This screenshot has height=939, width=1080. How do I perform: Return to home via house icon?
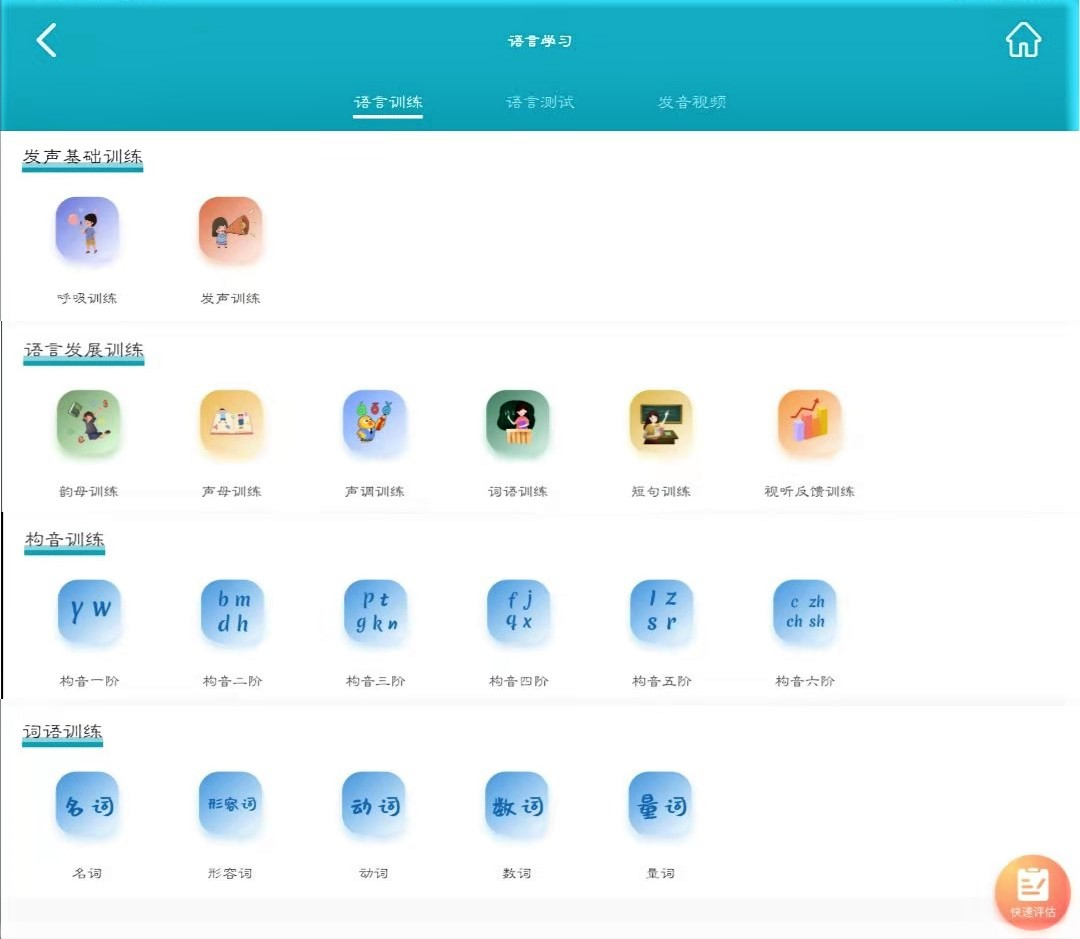pyautogui.click(x=1023, y=40)
